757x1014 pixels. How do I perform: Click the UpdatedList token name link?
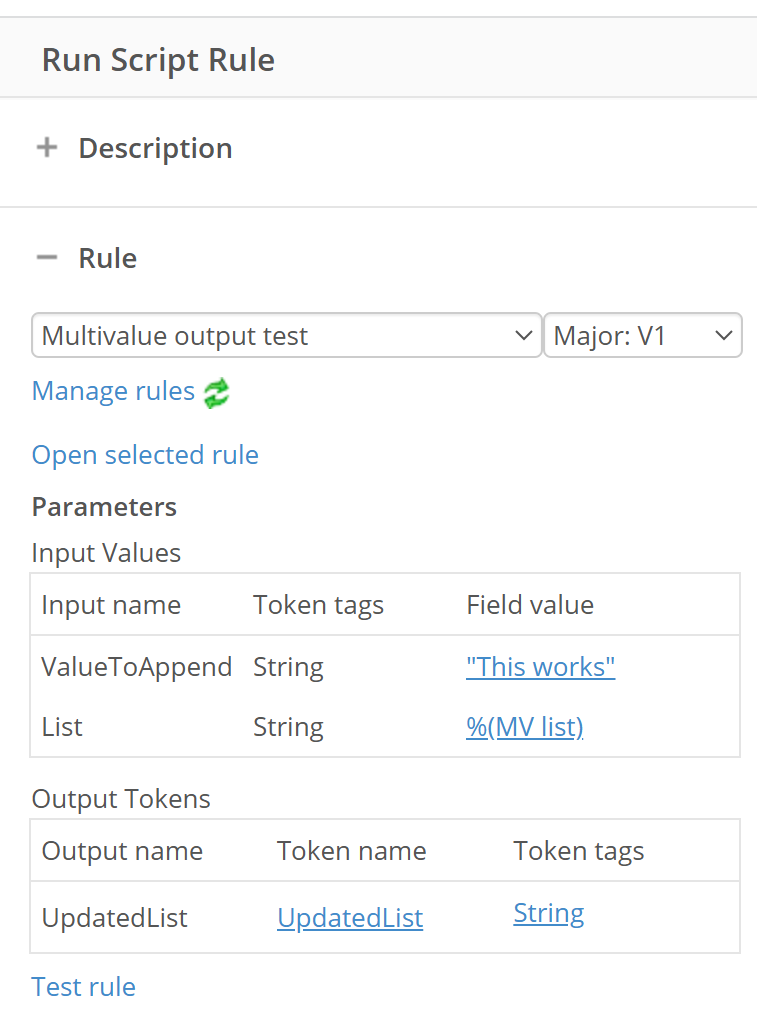[x=350, y=918]
